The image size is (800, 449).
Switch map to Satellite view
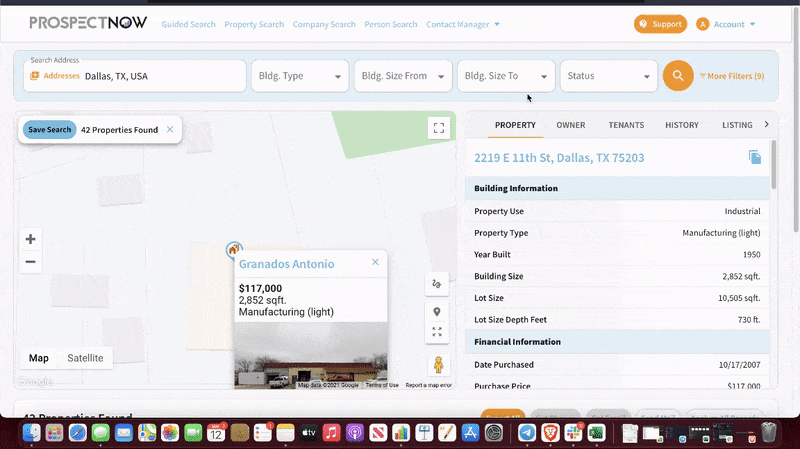[x=85, y=358]
